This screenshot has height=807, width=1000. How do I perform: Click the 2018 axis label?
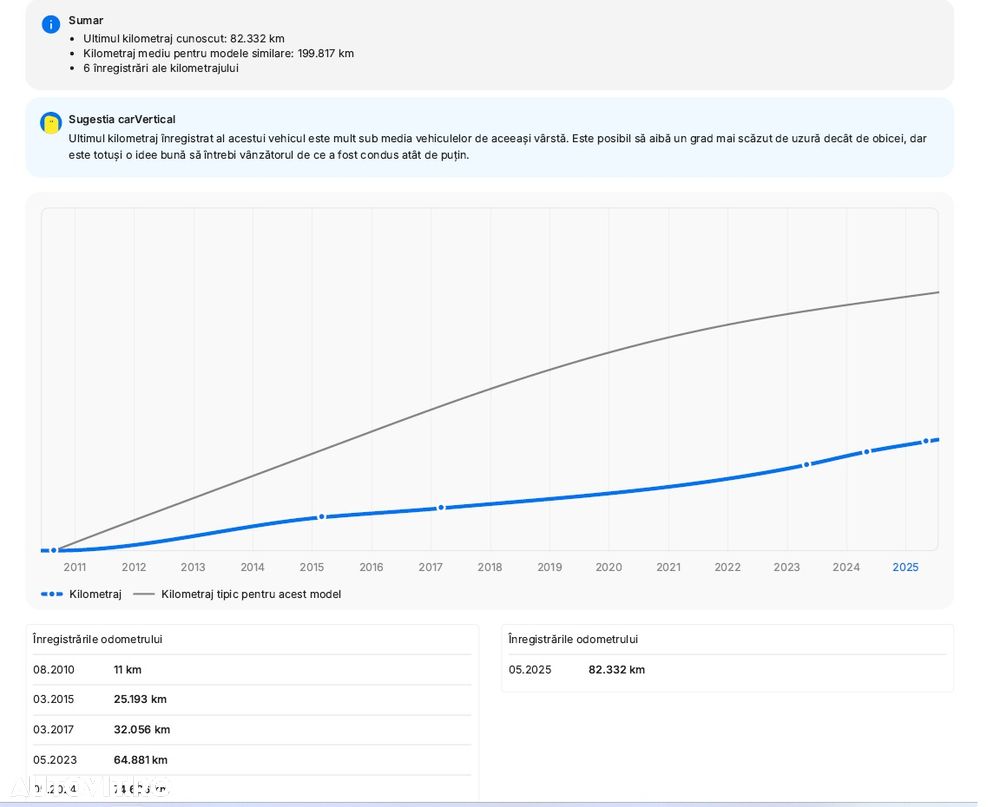point(490,567)
